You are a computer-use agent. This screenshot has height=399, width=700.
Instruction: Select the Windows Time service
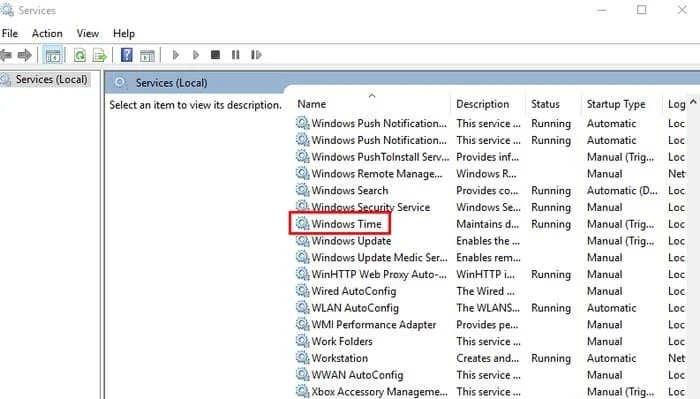tap(346, 224)
